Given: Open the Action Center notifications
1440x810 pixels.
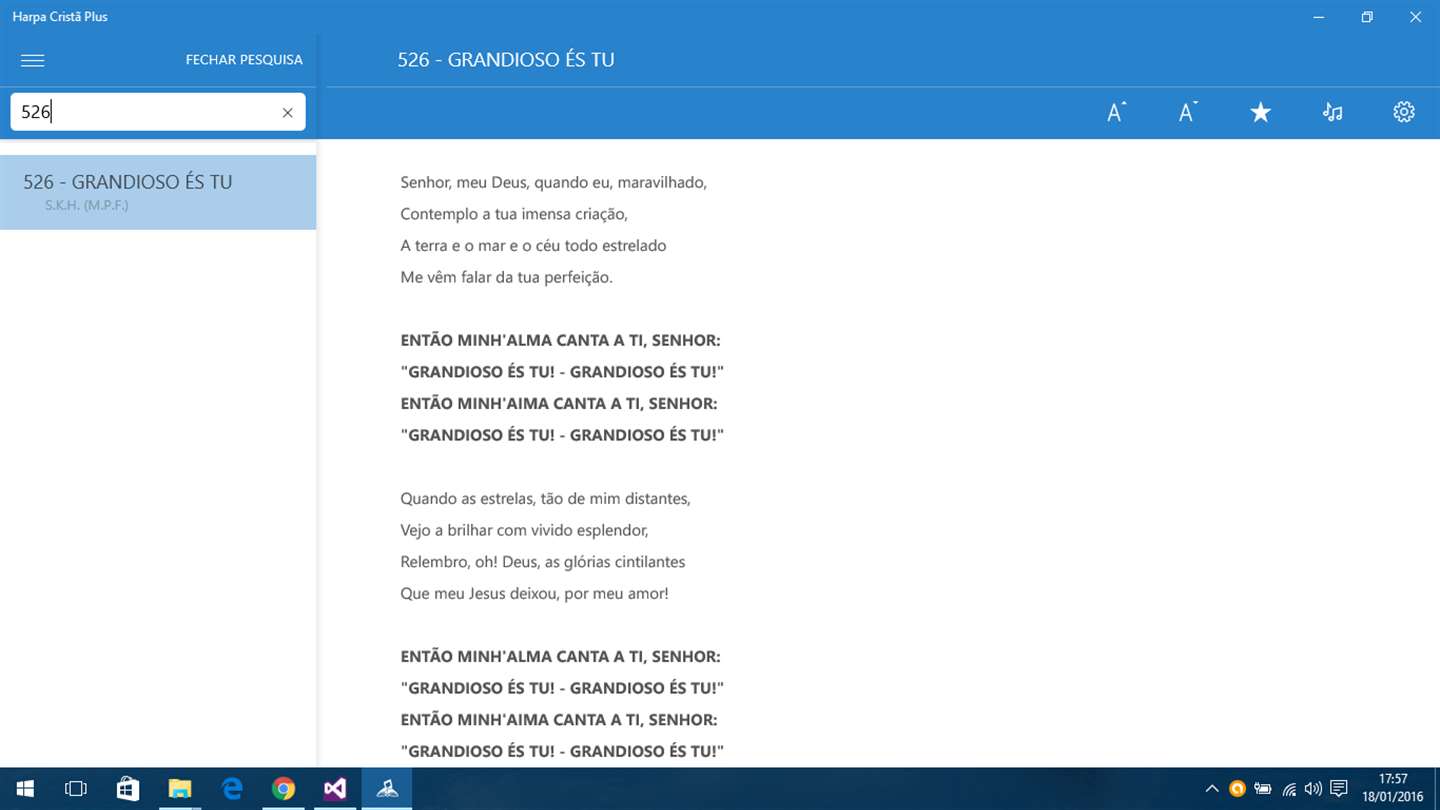Looking at the screenshot, I should 1339,789.
